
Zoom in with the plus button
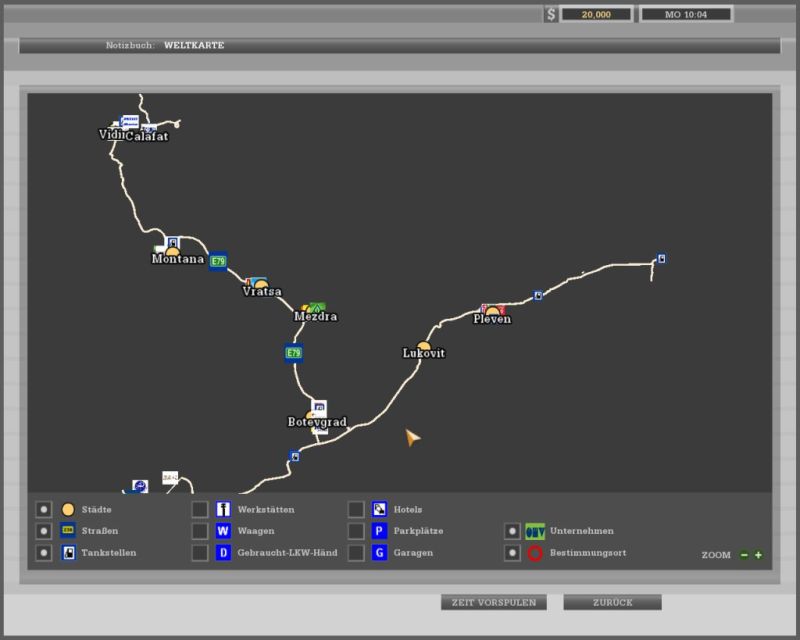click(758, 555)
